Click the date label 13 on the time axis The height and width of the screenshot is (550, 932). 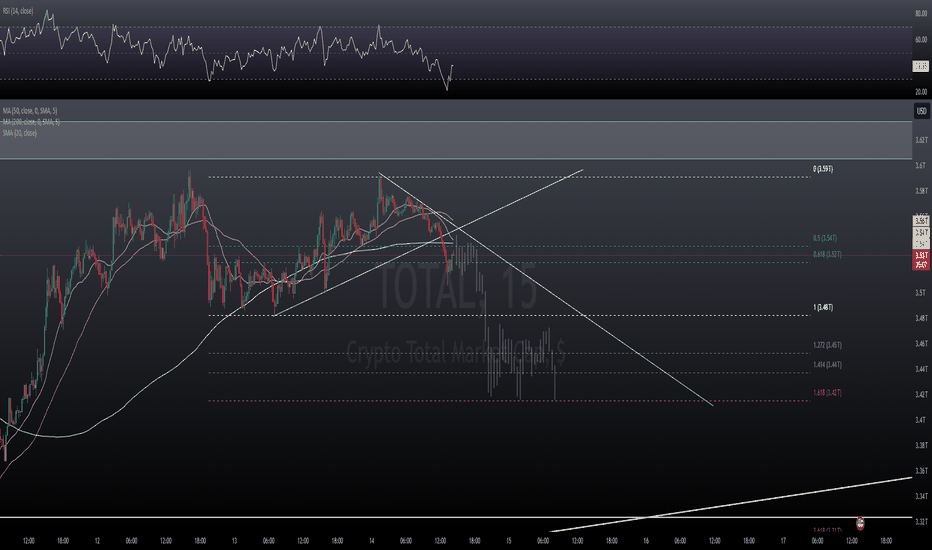coord(234,541)
